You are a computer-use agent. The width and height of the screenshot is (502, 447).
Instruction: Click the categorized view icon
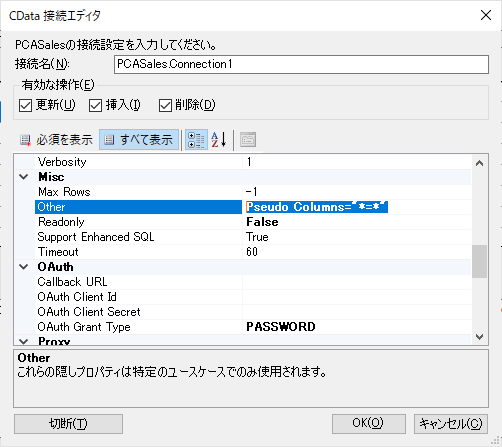196,140
